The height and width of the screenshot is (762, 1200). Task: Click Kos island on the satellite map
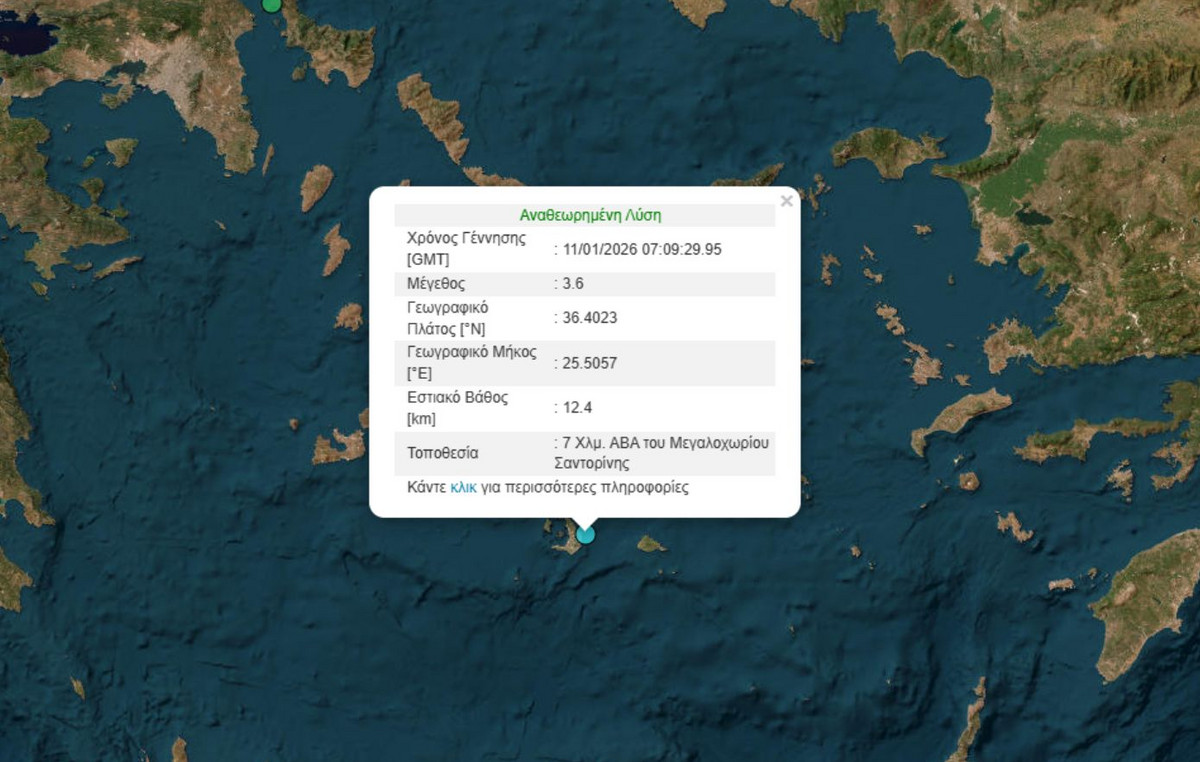click(x=962, y=417)
